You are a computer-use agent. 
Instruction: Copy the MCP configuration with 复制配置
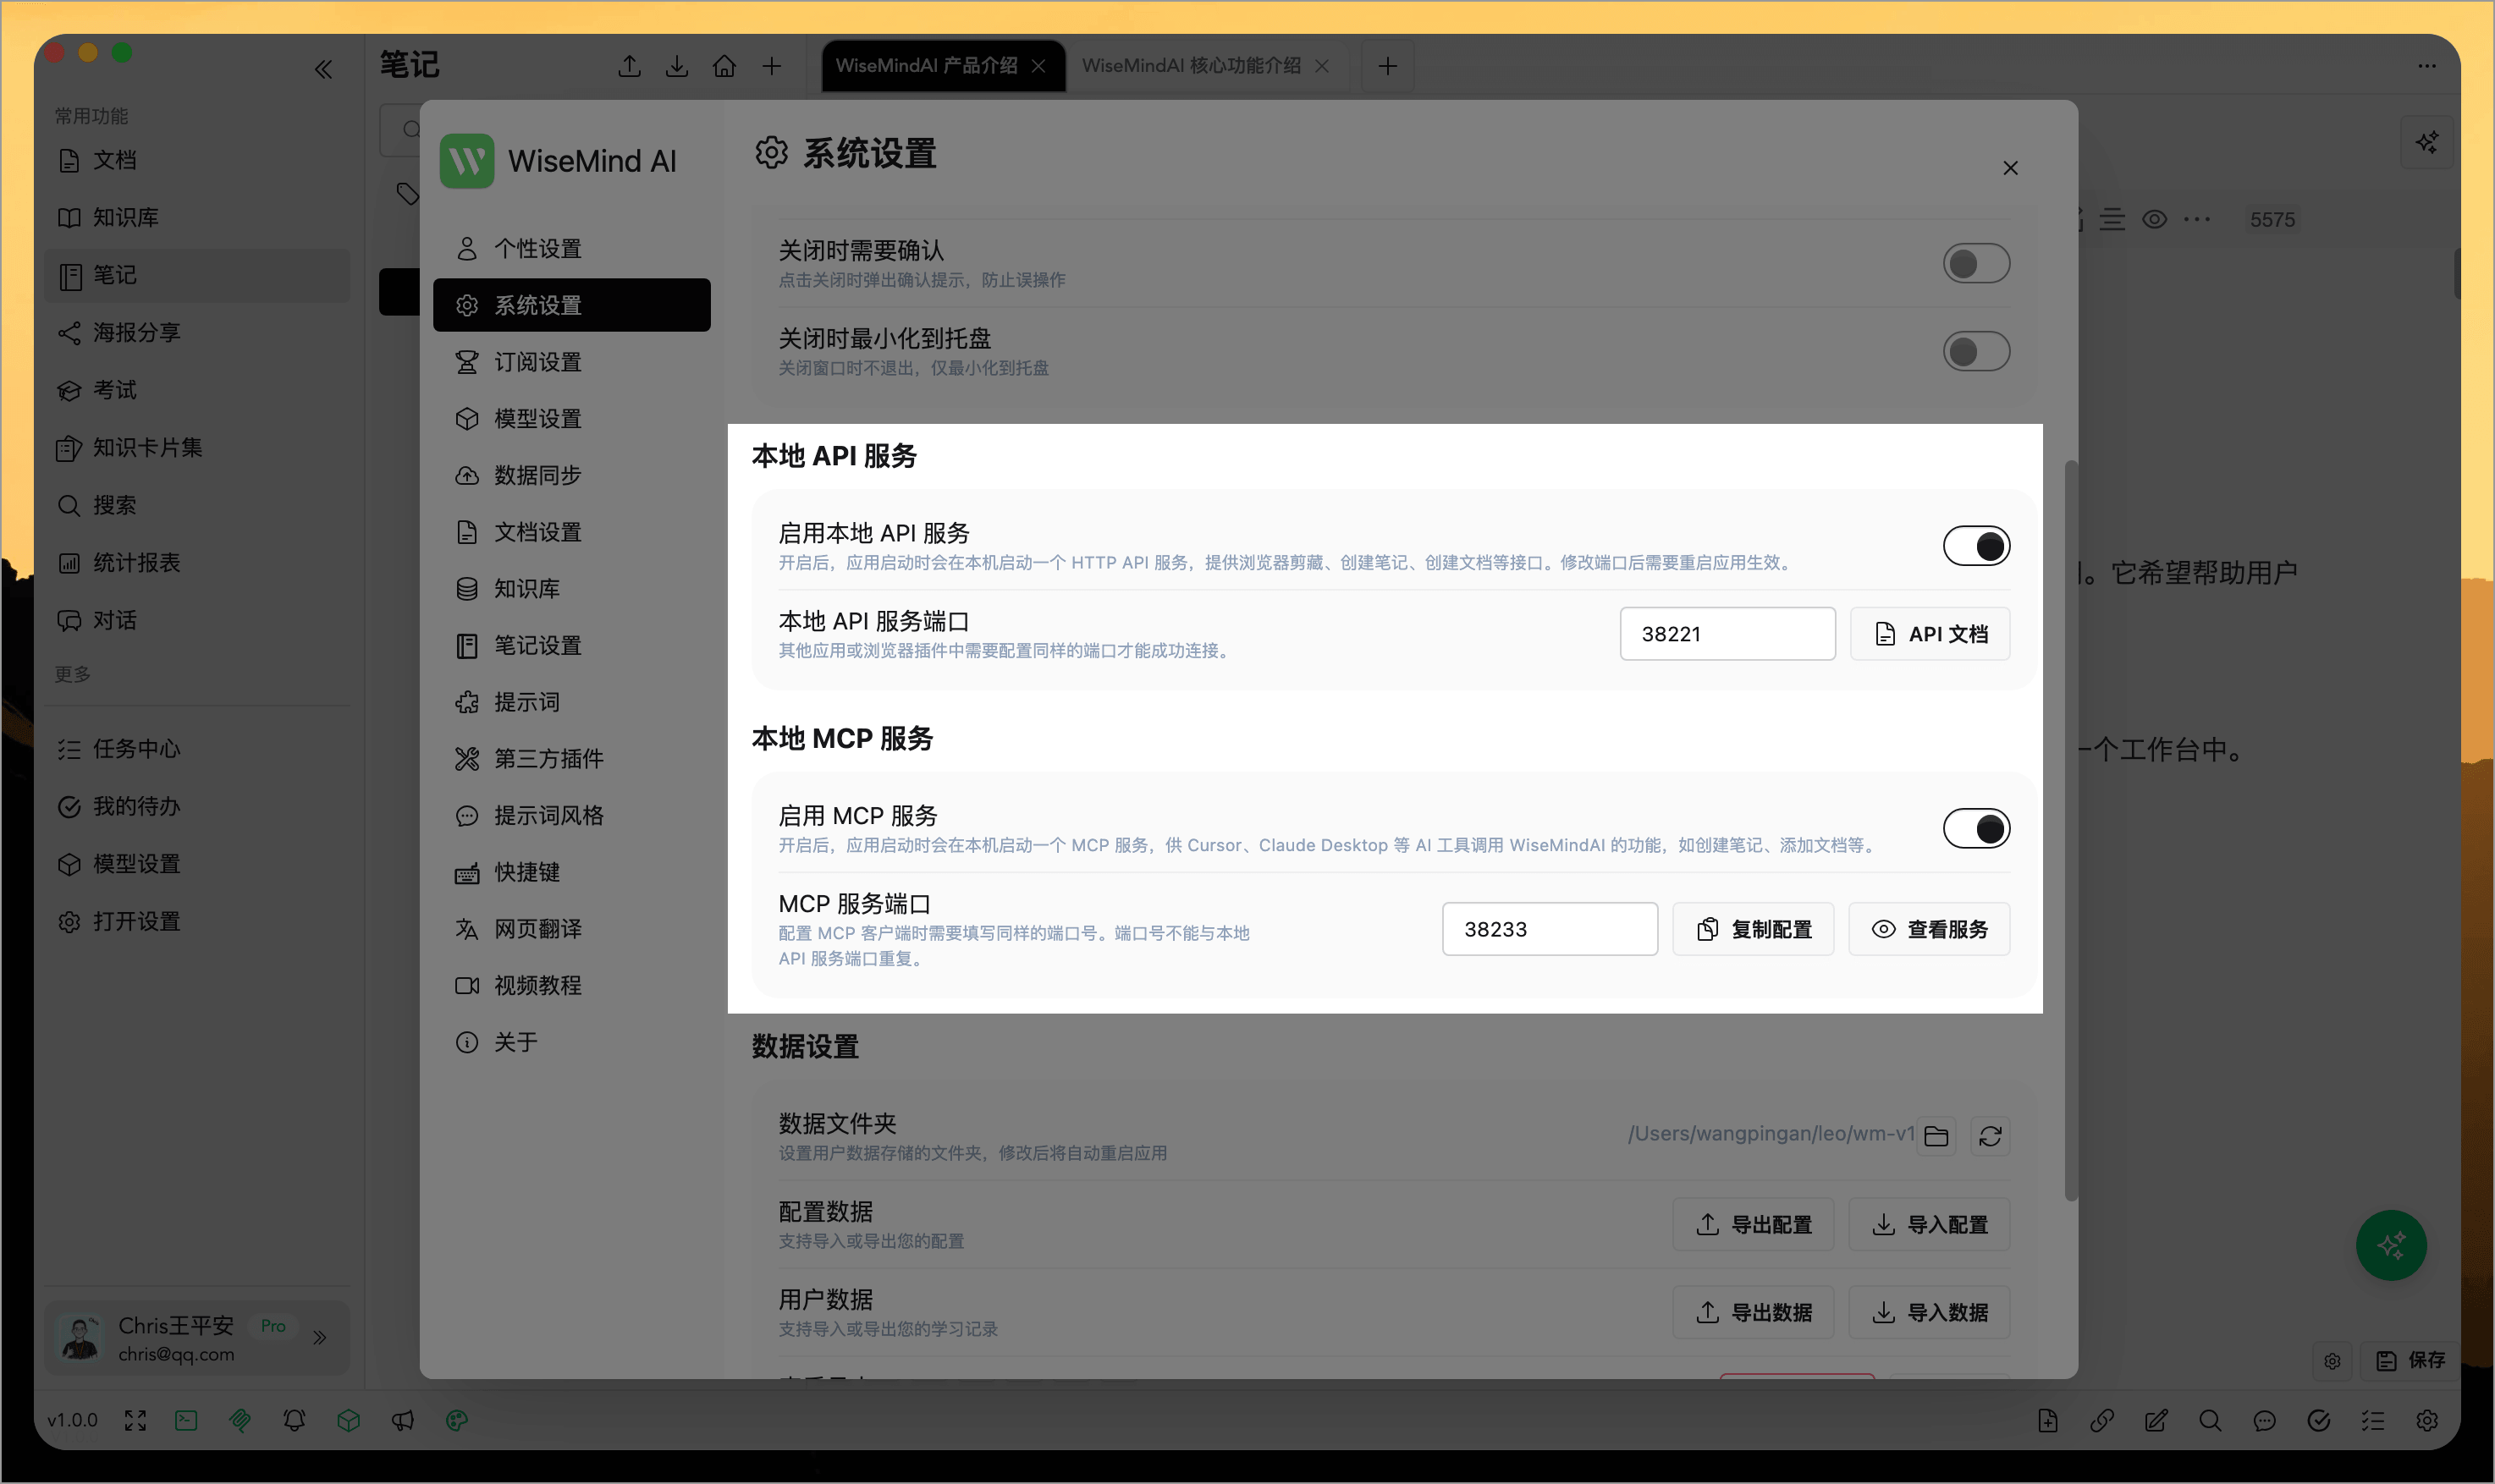[1753, 929]
